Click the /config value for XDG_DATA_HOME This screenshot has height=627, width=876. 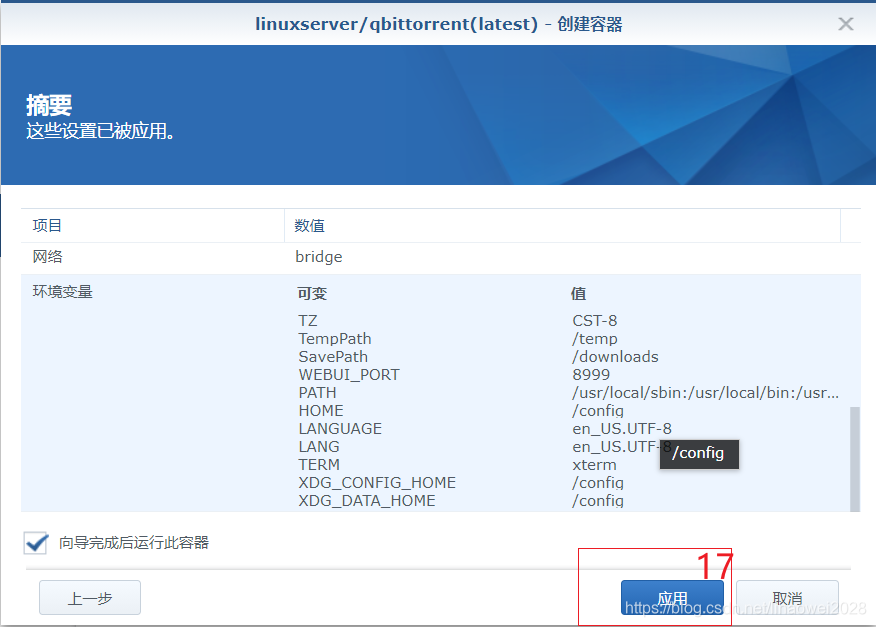(x=598, y=500)
